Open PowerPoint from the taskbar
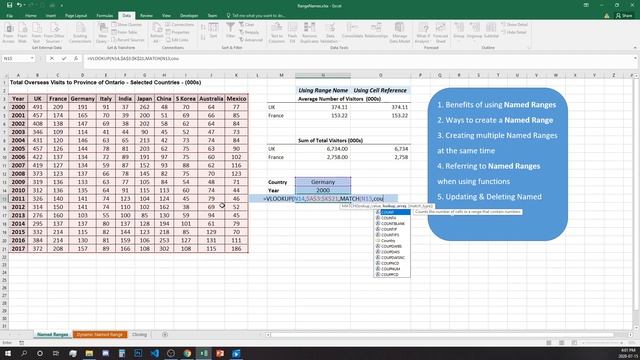Image resolution: width=640 pixels, height=360 pixels. coord(220,353)
